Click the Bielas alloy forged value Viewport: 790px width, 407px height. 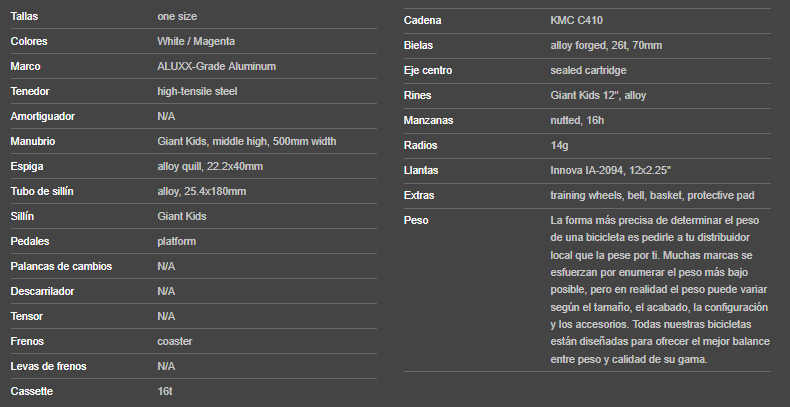pyautogui.click(x=606, y=46)
